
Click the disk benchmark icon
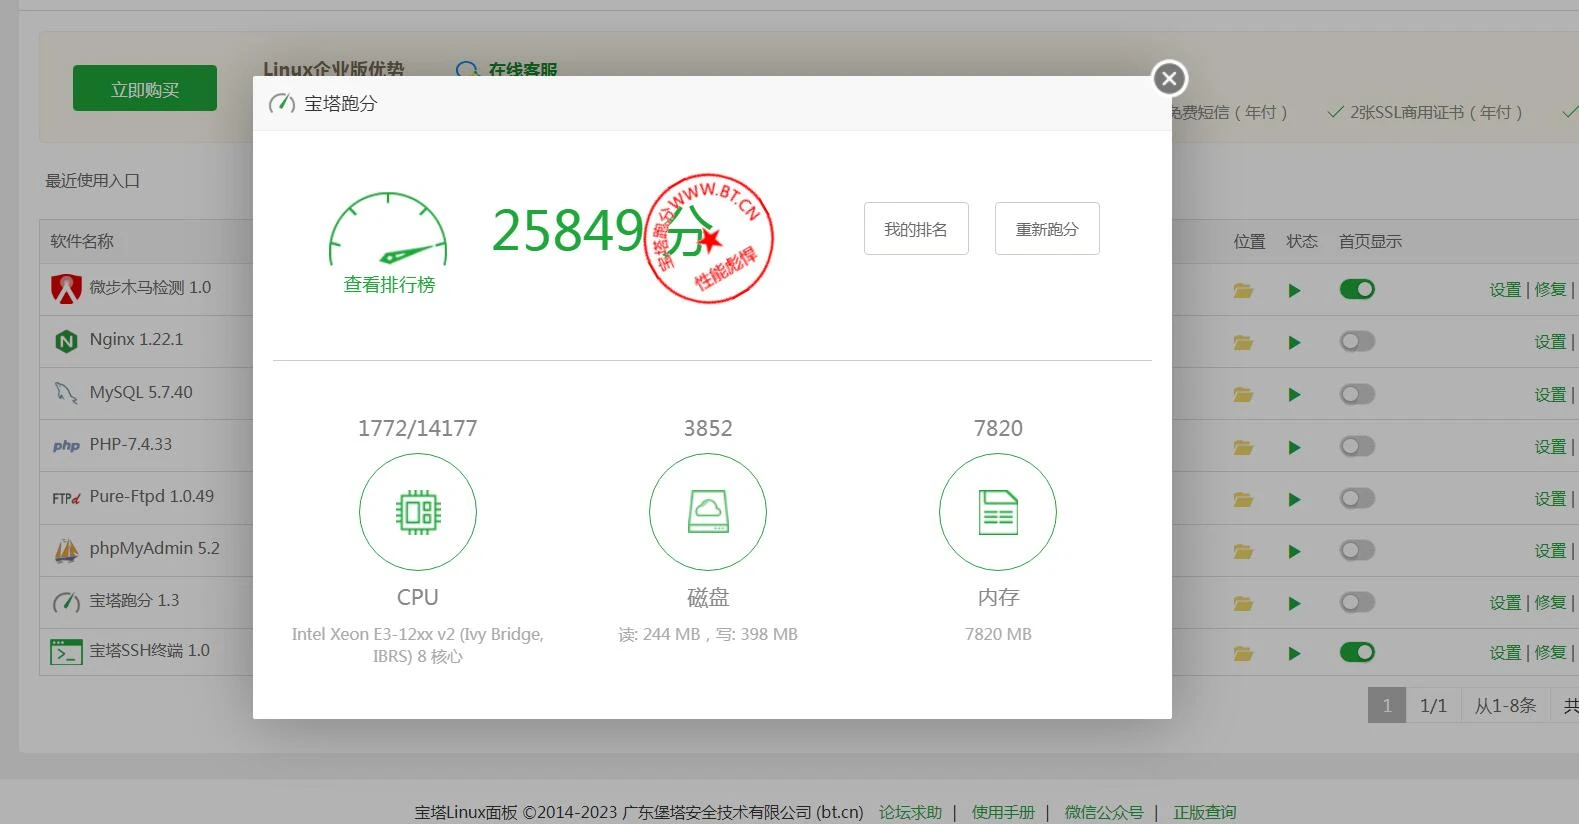(x=708, y=512)
